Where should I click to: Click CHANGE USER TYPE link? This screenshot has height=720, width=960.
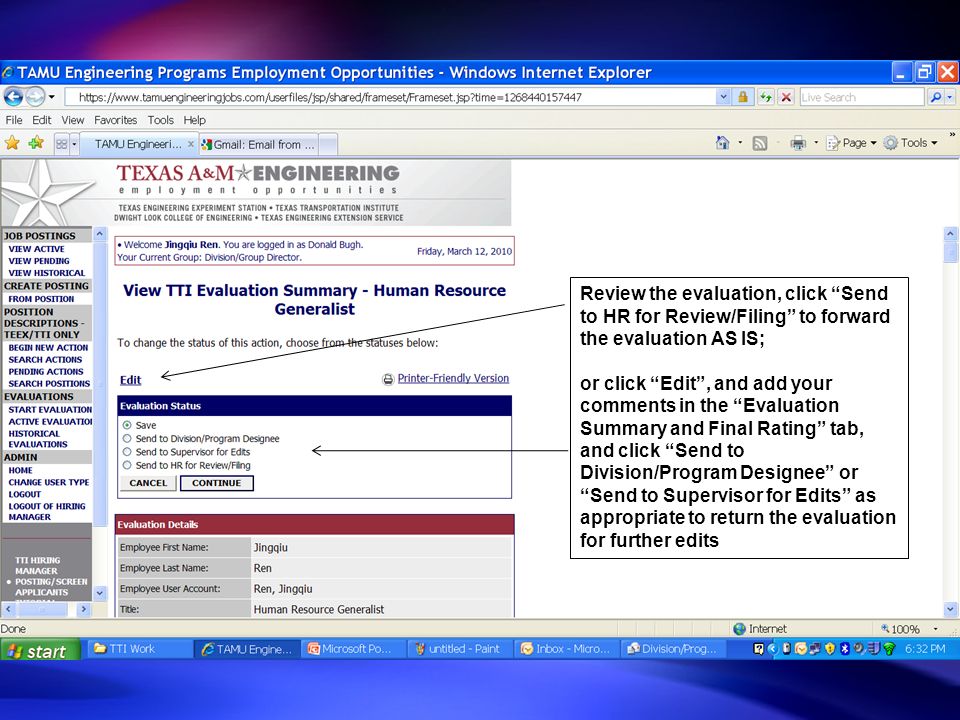pyautogui.click(x=48, y=482)
